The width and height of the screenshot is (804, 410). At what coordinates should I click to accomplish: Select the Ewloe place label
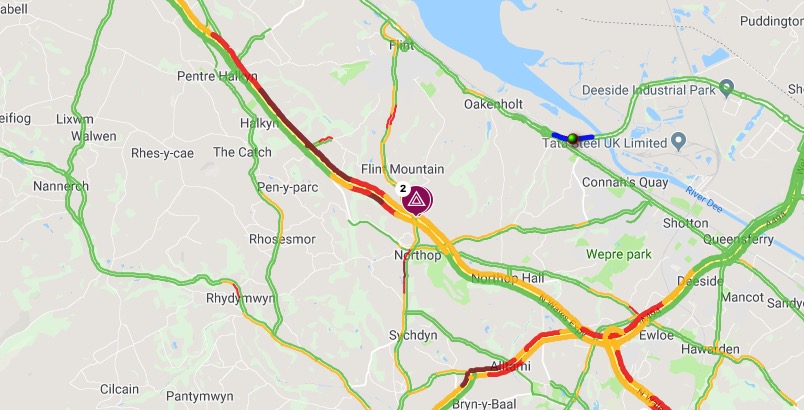[x=656, y=336]
